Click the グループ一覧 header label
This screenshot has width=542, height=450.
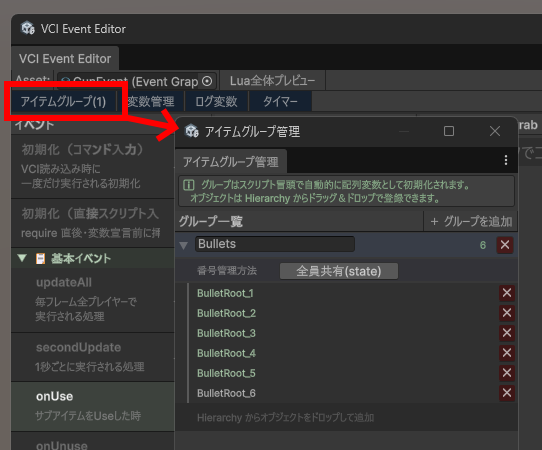(211, 222)
